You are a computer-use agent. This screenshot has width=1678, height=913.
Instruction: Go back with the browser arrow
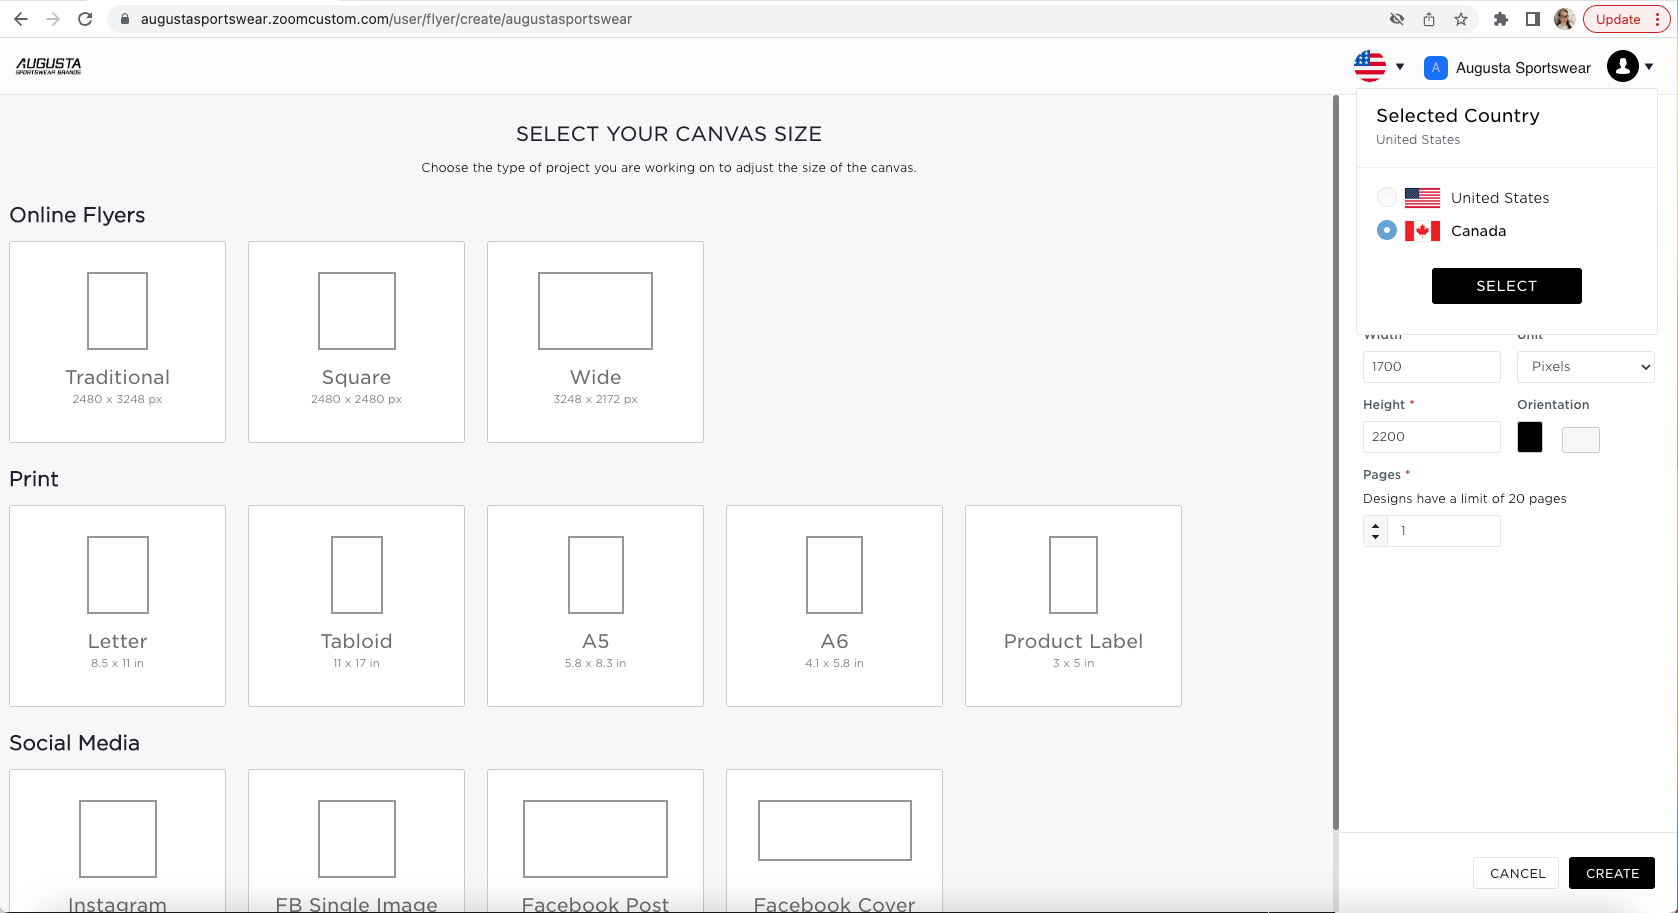(x=21, y=19)
